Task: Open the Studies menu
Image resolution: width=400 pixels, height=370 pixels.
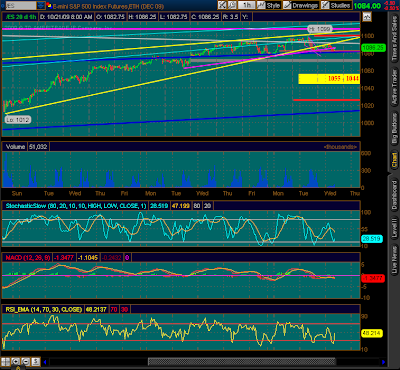Action: pos(336,5)
